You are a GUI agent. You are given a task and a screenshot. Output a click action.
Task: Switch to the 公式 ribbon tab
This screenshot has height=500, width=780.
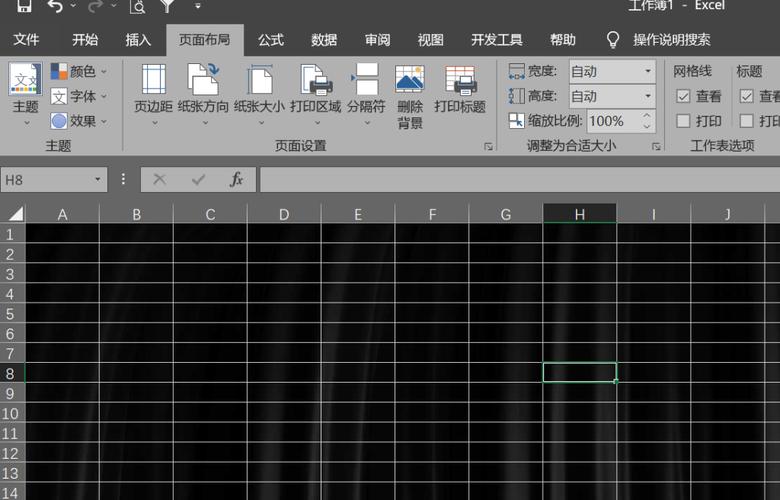[271, 40]
